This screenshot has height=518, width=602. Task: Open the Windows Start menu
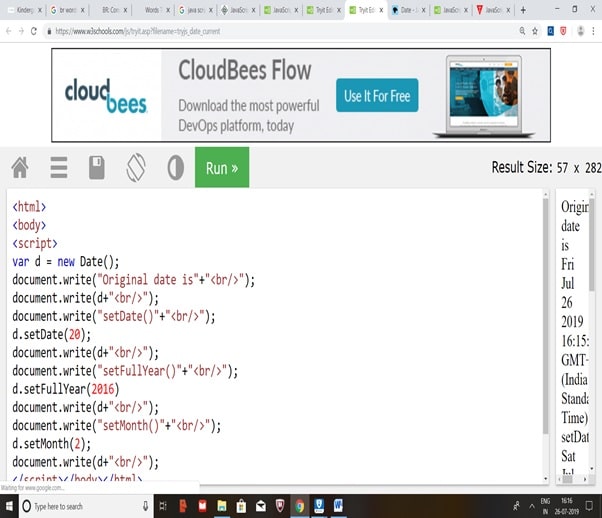click(8, 506)
